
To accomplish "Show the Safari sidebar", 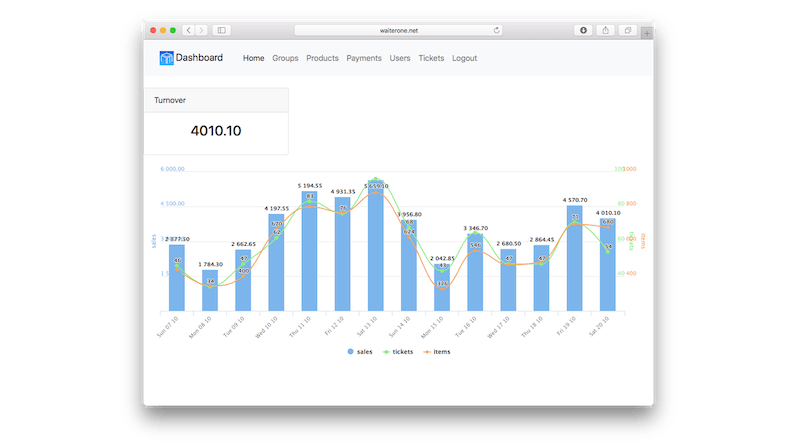I will pyautogui.click(x=222, y=31).
